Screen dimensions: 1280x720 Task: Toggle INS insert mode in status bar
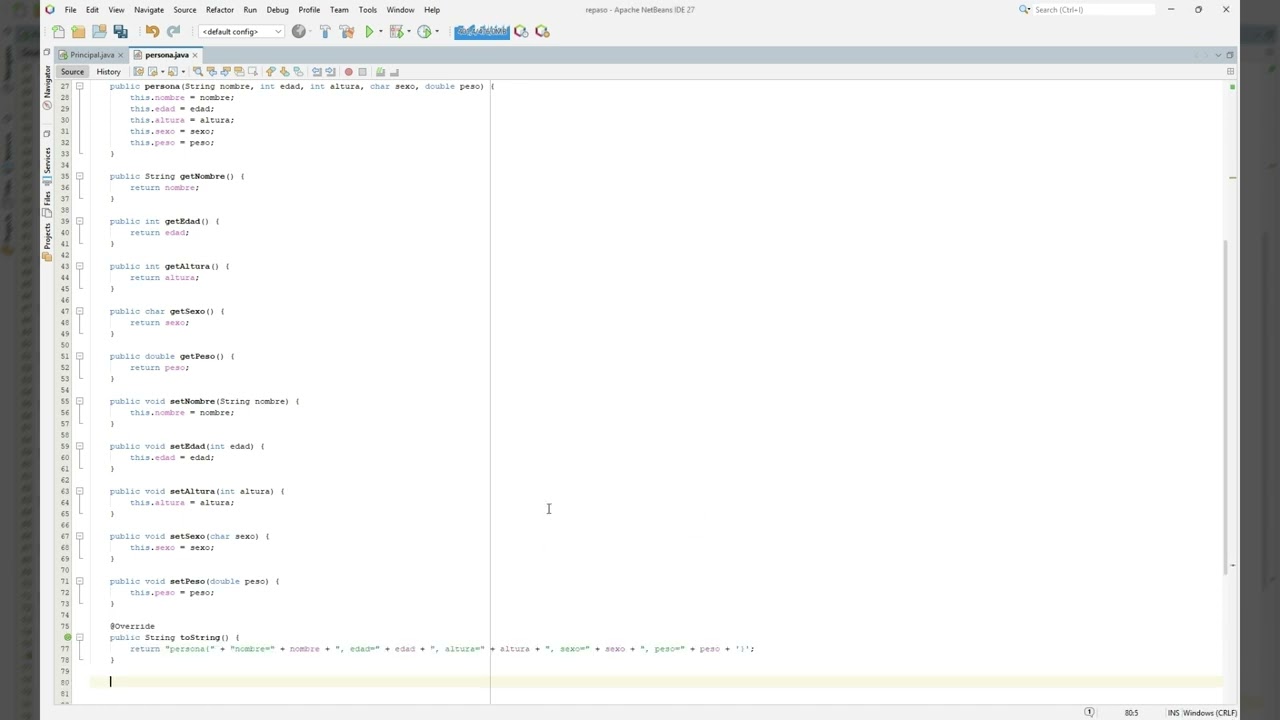[1173, 713]
